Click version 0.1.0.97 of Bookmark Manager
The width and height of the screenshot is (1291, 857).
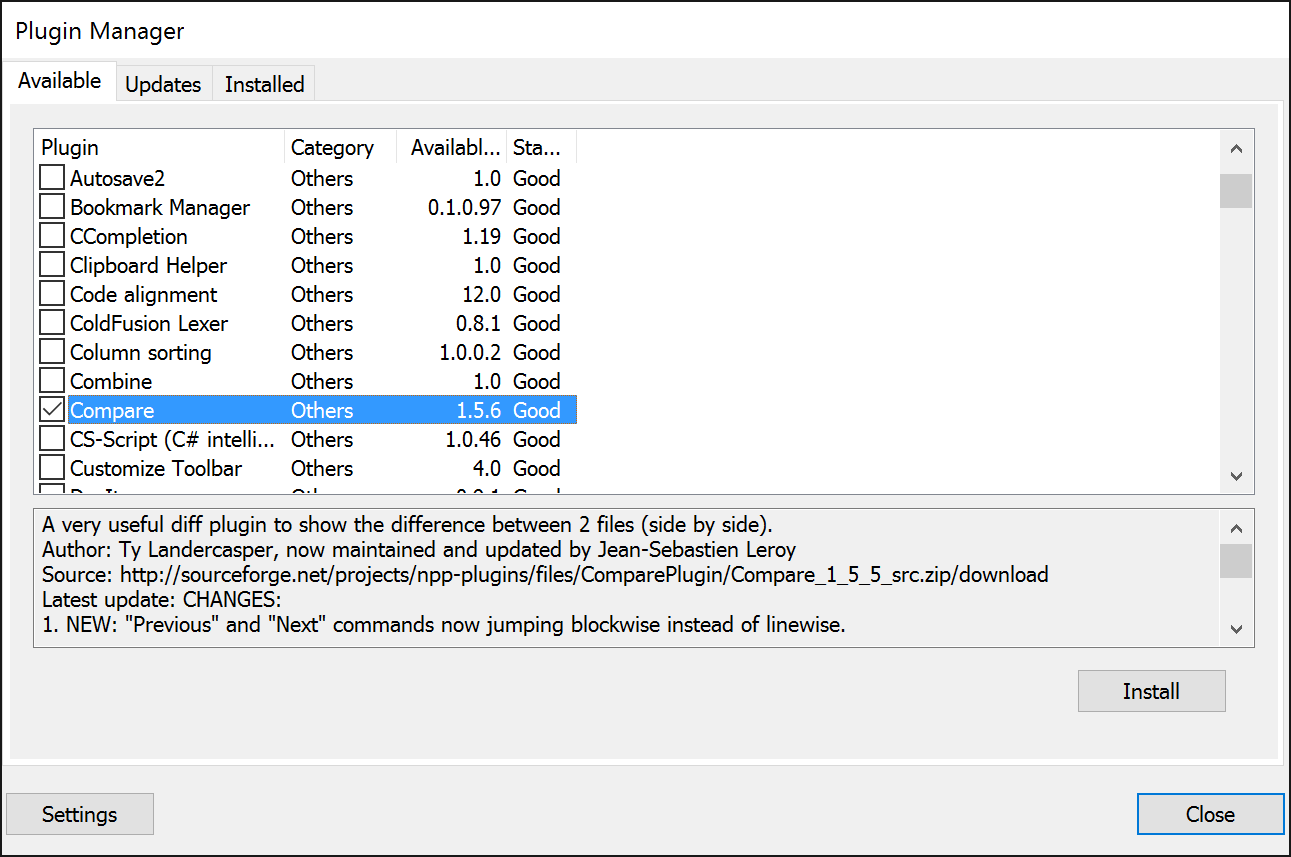coord(464,207)
